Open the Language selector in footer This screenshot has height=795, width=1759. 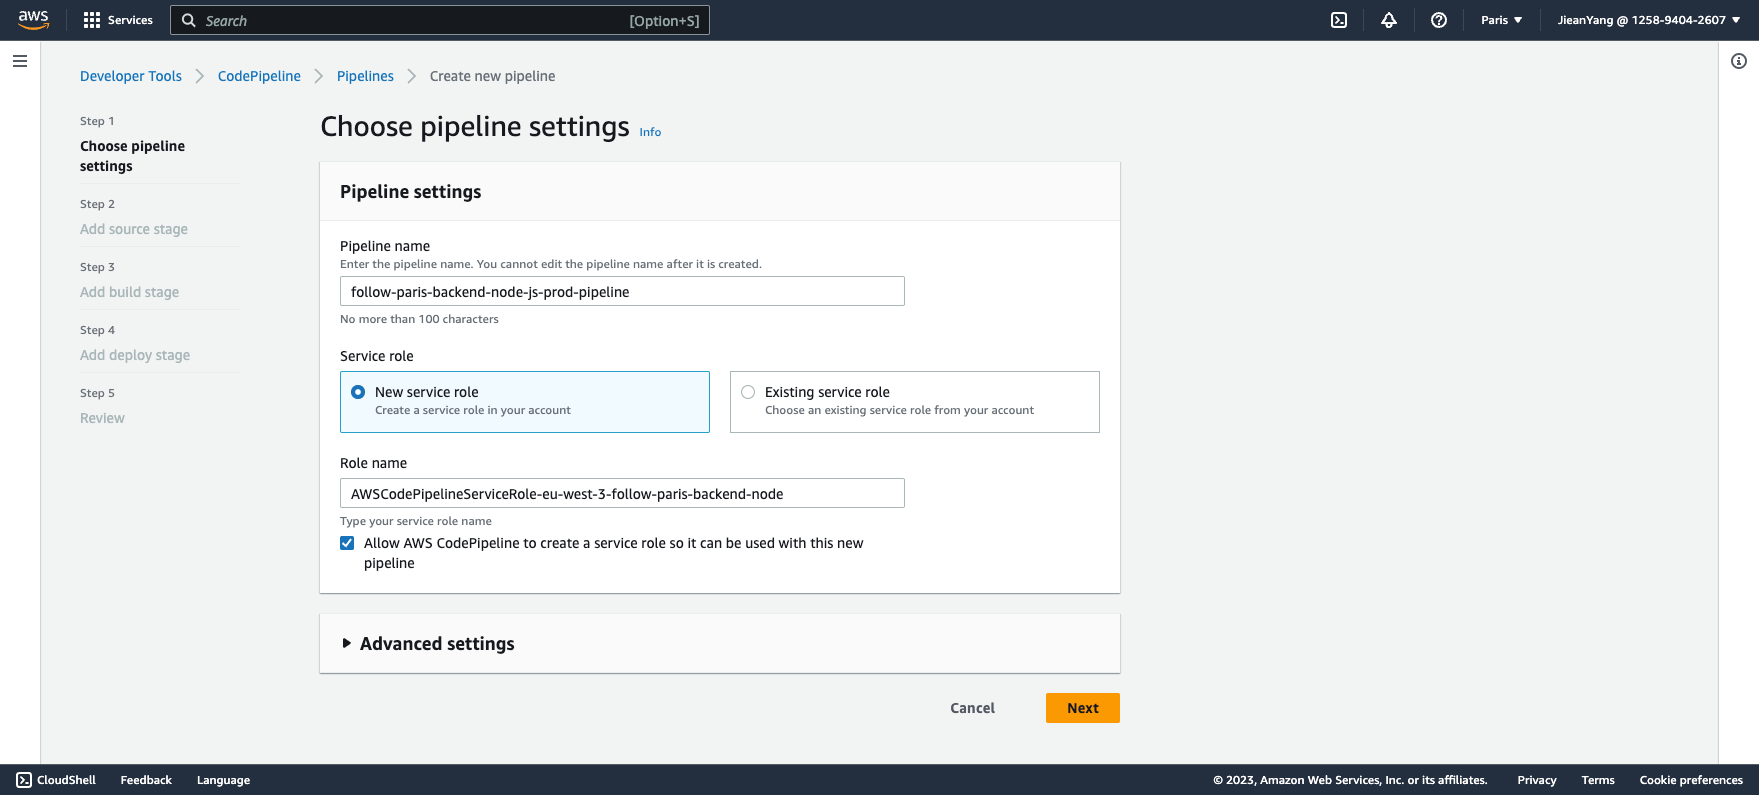[223, 780]
